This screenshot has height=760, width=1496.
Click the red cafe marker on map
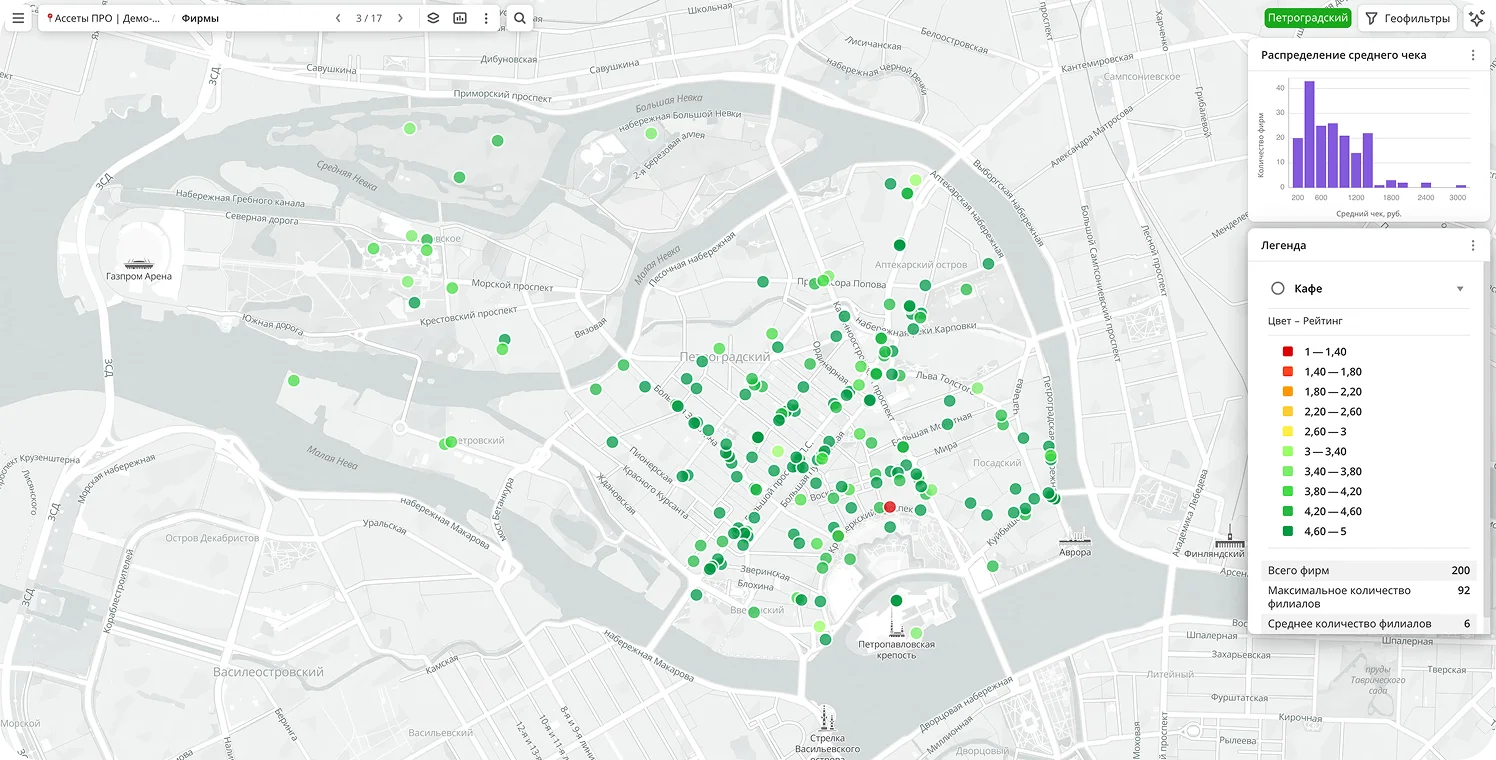point(890,507)
